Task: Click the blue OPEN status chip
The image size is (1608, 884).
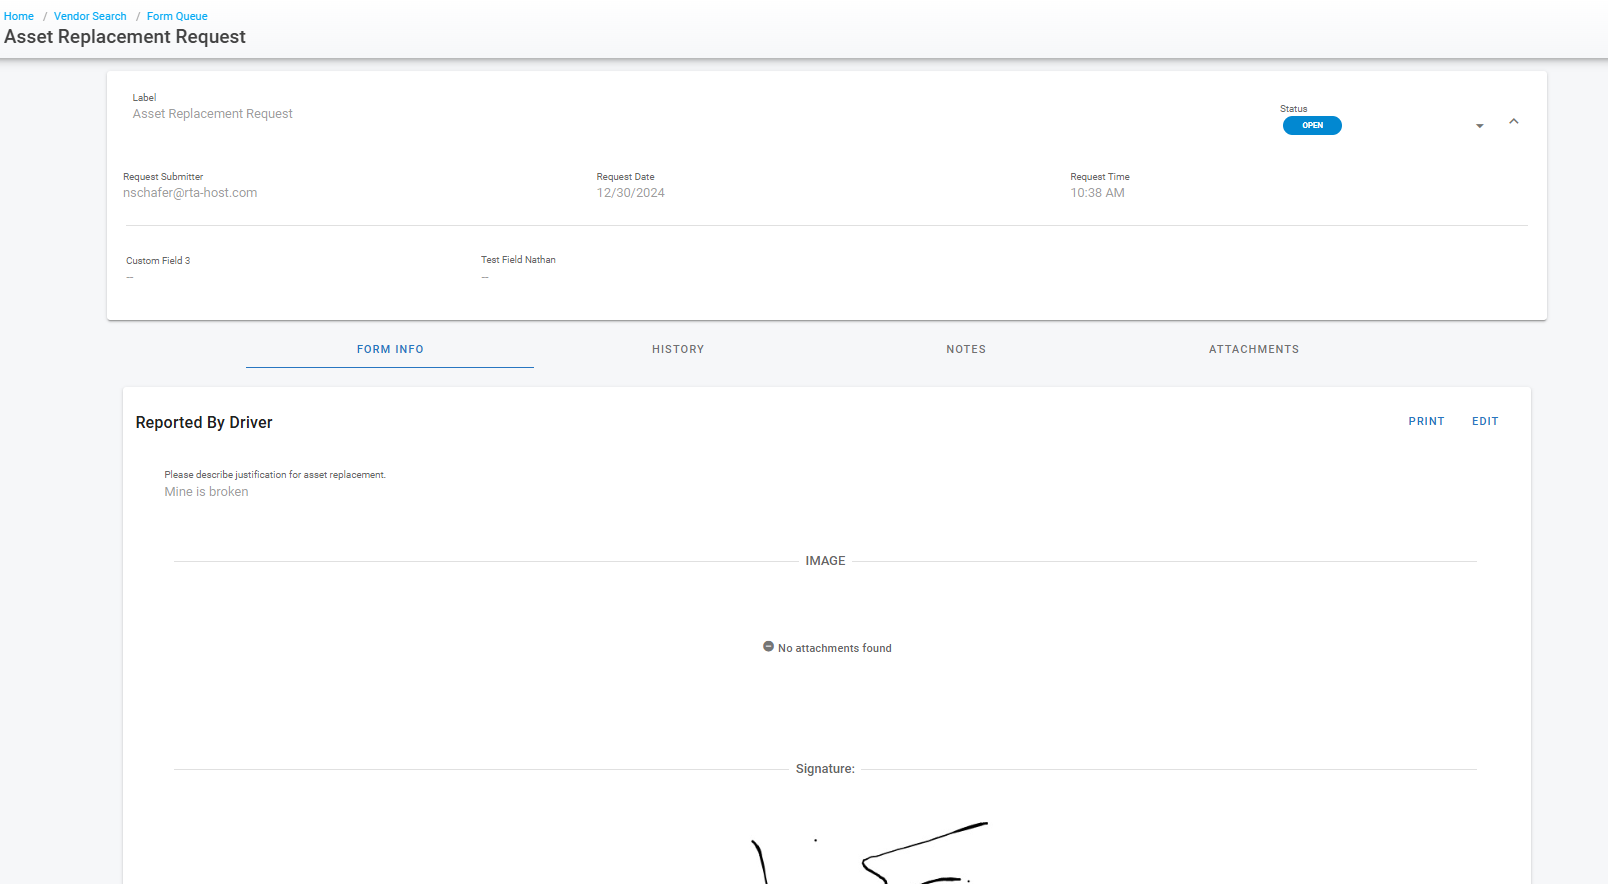Action: click(x=1312, y=126)
